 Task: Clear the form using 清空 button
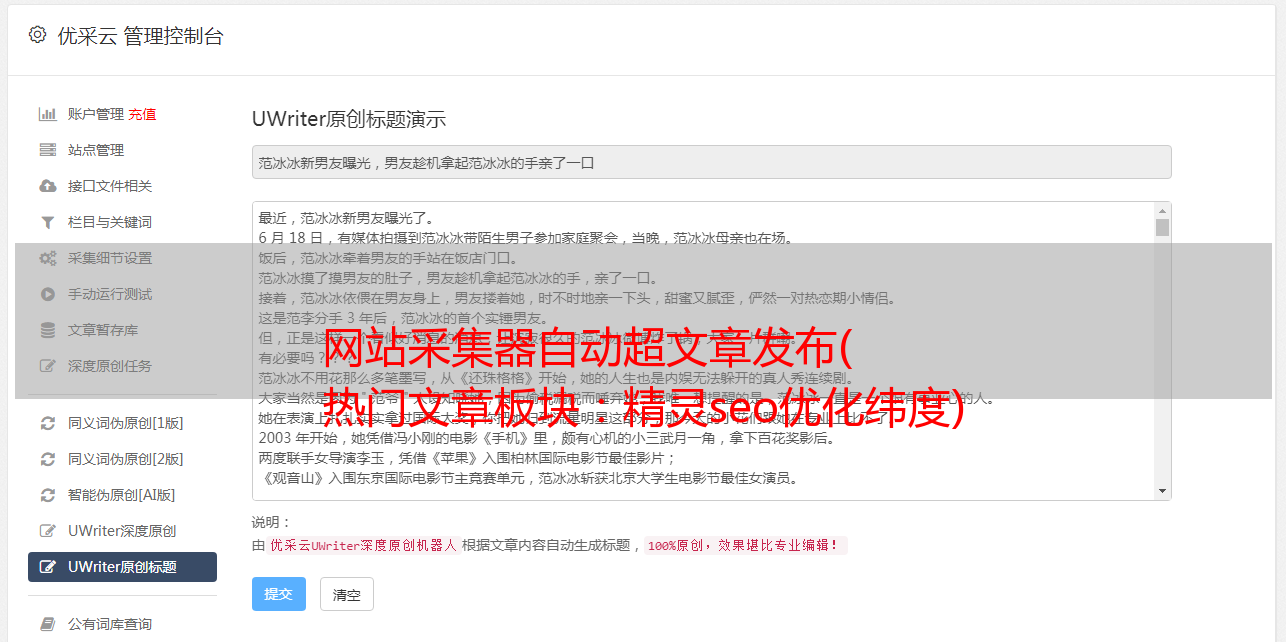tap(347, 594)
